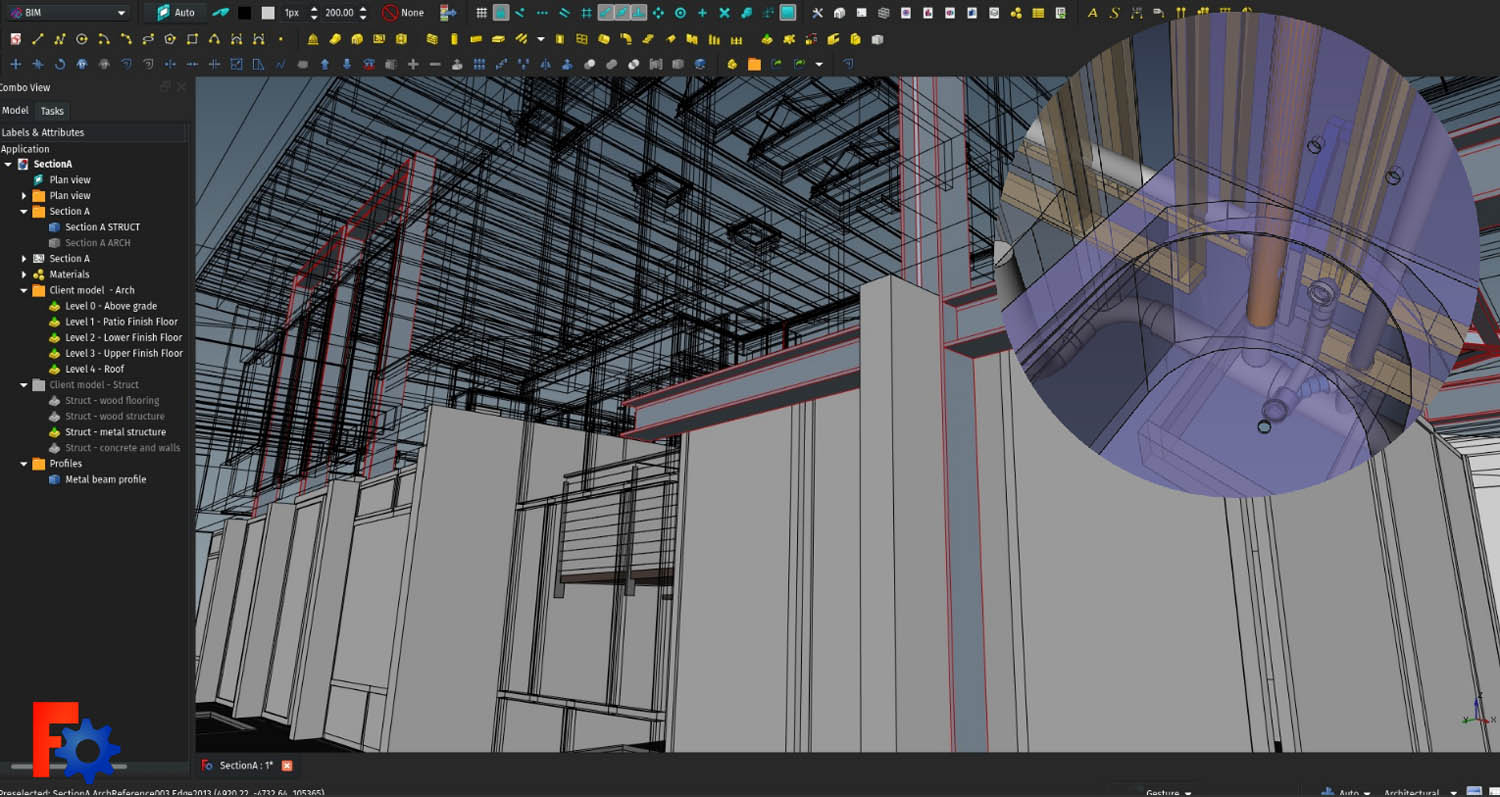1500x797 pixels.
Task: Click the blue Move tool icon
Action: pos(15,64)
